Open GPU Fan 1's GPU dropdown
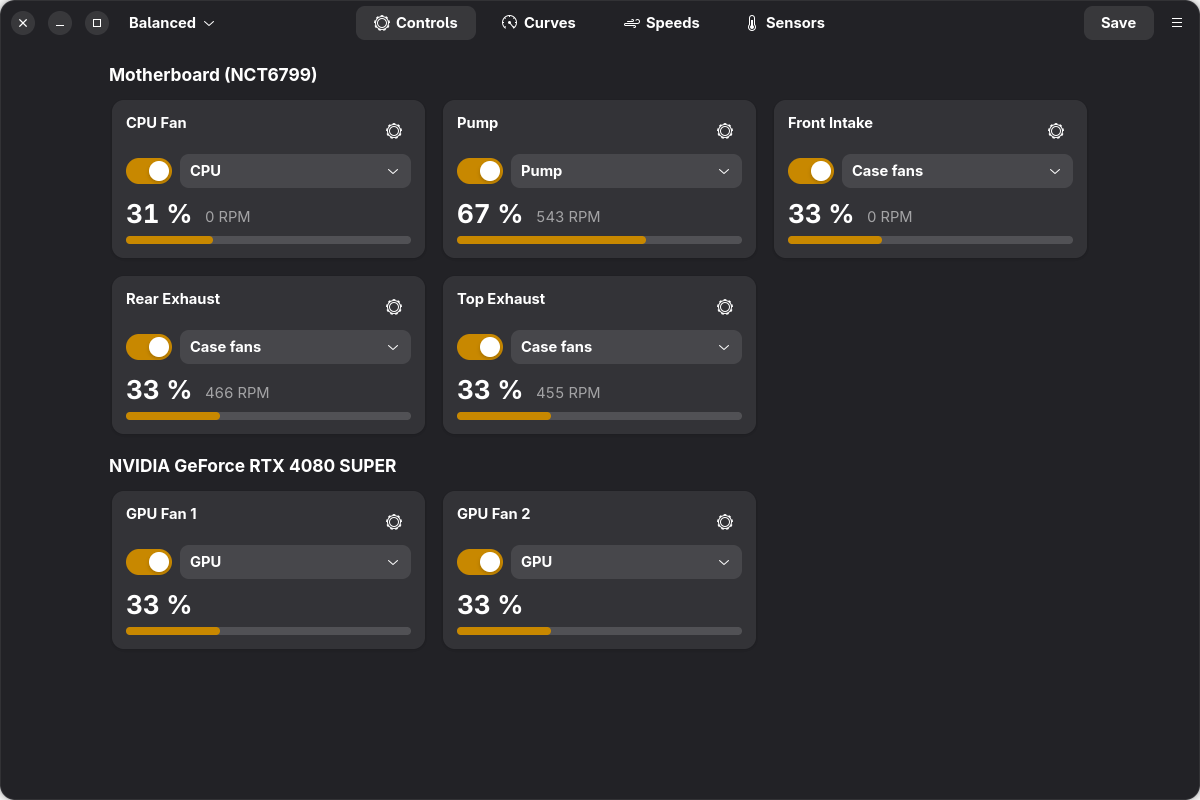 click(x=295, y=562)
